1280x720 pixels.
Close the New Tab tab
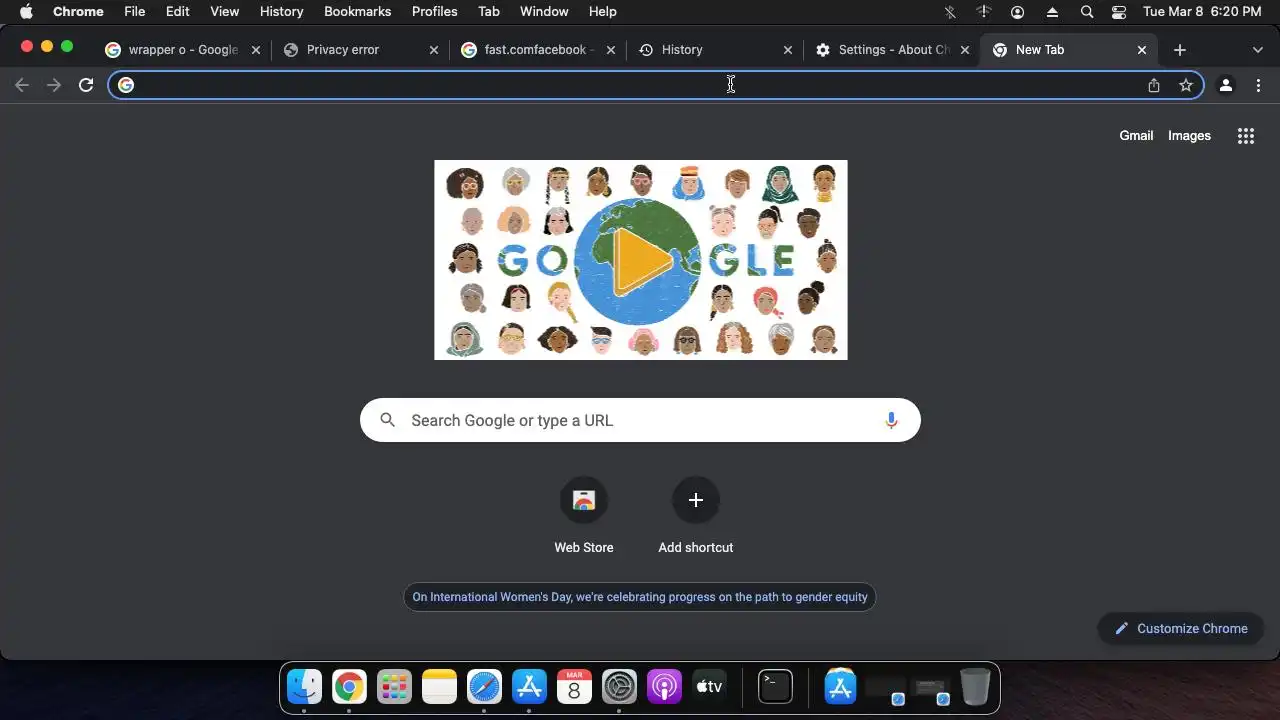[x=1142, y=50]
